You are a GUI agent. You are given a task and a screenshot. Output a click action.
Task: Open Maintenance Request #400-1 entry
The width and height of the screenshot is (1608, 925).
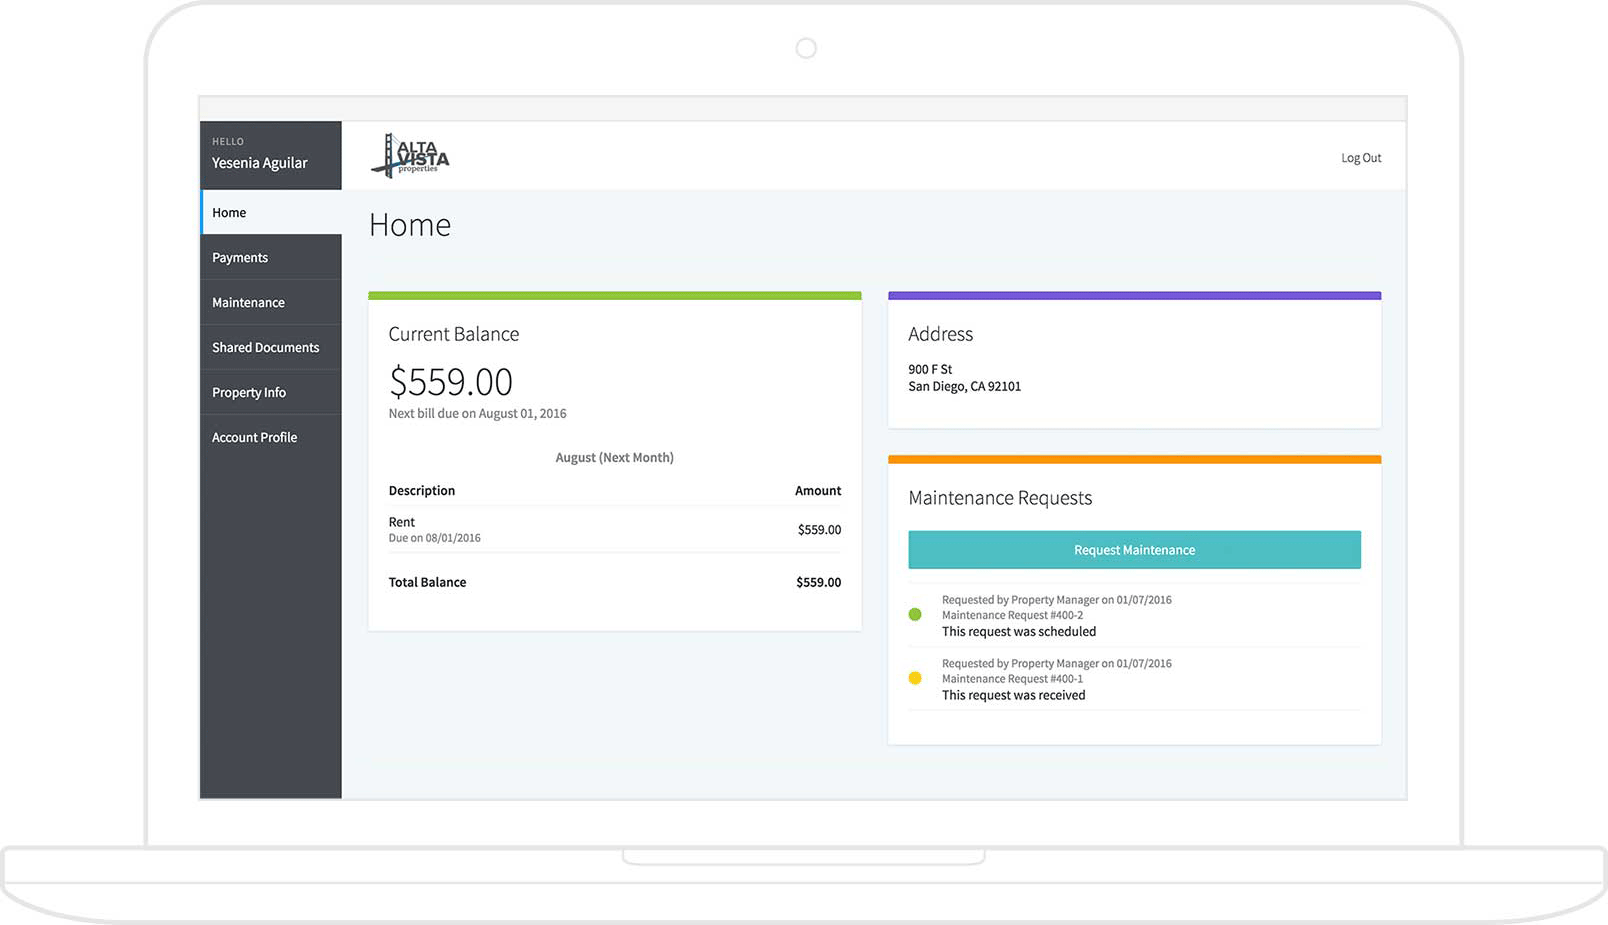coord(1012,679)
